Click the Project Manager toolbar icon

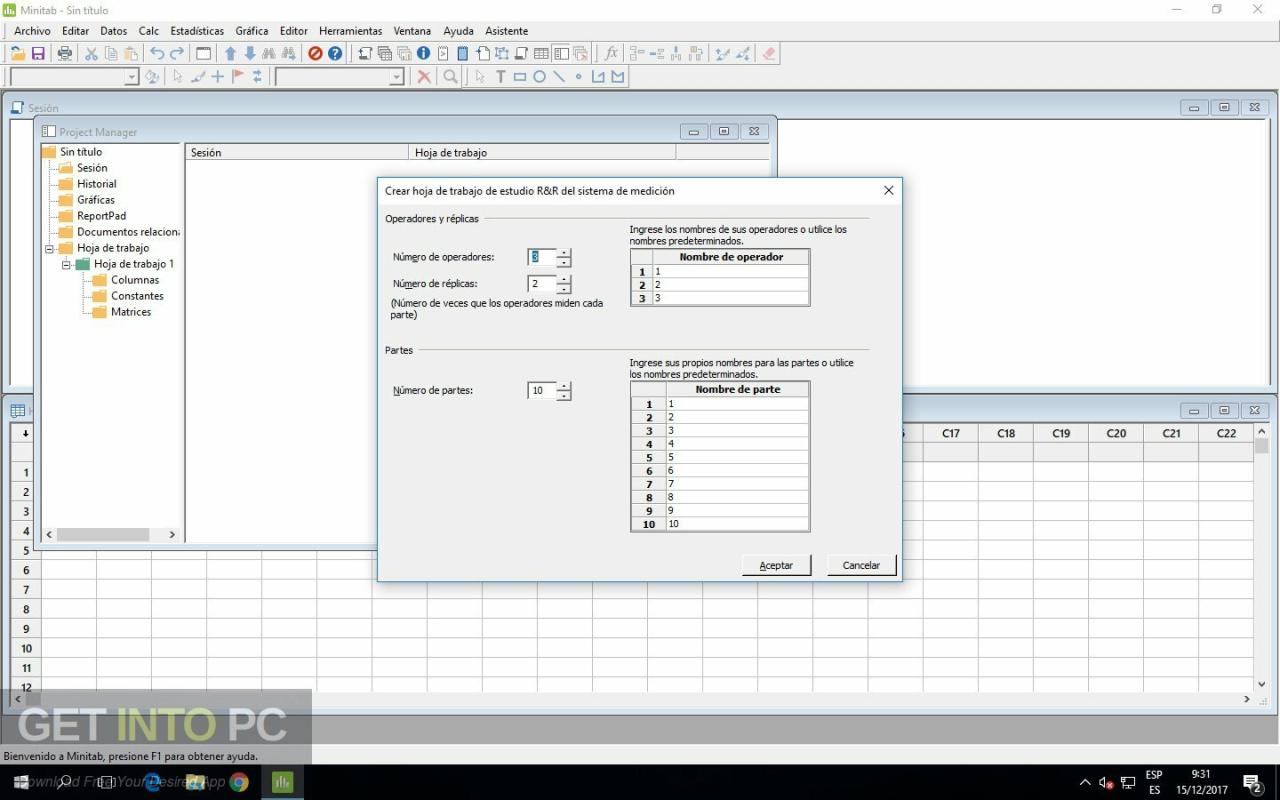pos(561,54)
